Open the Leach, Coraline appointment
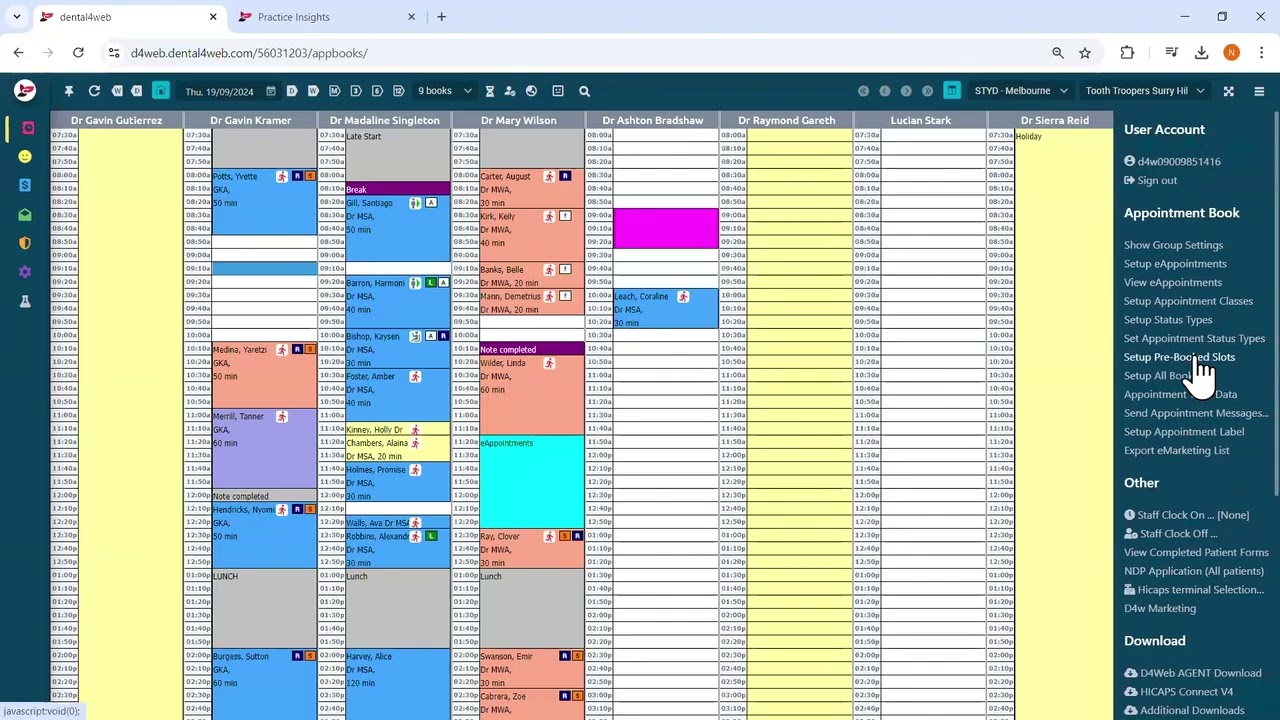The height and width of the screenshot is (720, 1280). click(x=666, y=309)
